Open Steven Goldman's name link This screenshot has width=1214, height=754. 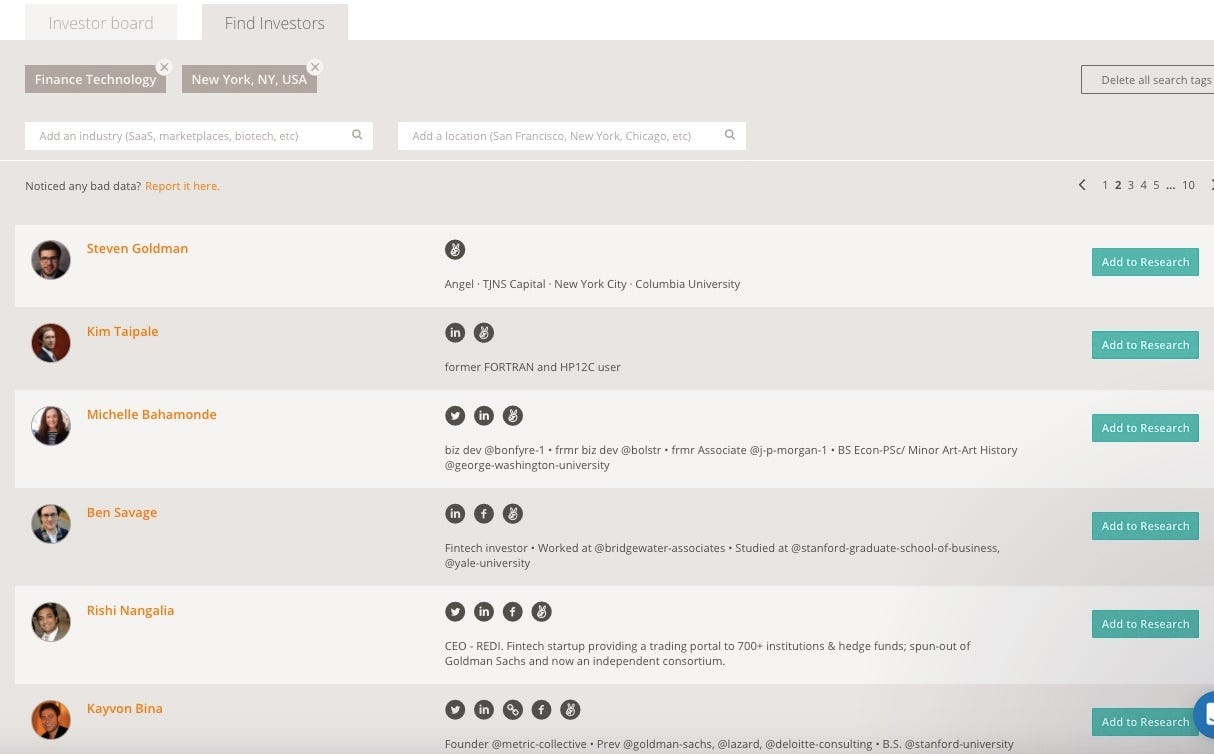click(x=137, y=248)
